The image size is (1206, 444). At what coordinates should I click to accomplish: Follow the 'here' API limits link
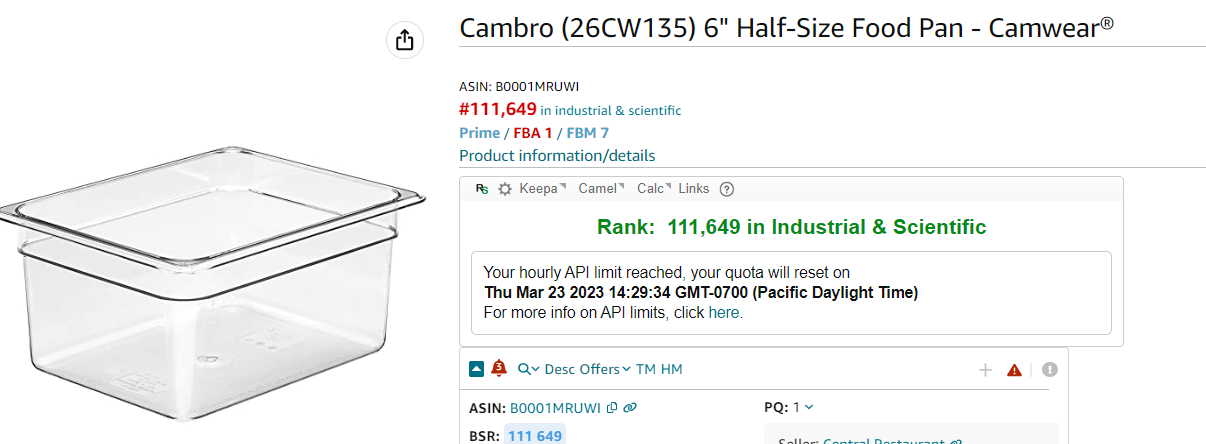point(723,313)
